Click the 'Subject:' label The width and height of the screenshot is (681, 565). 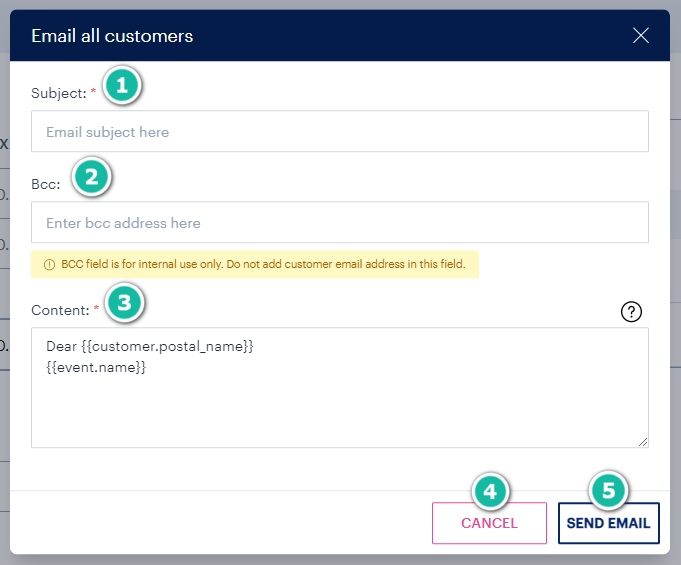click(x=59, y=93)
